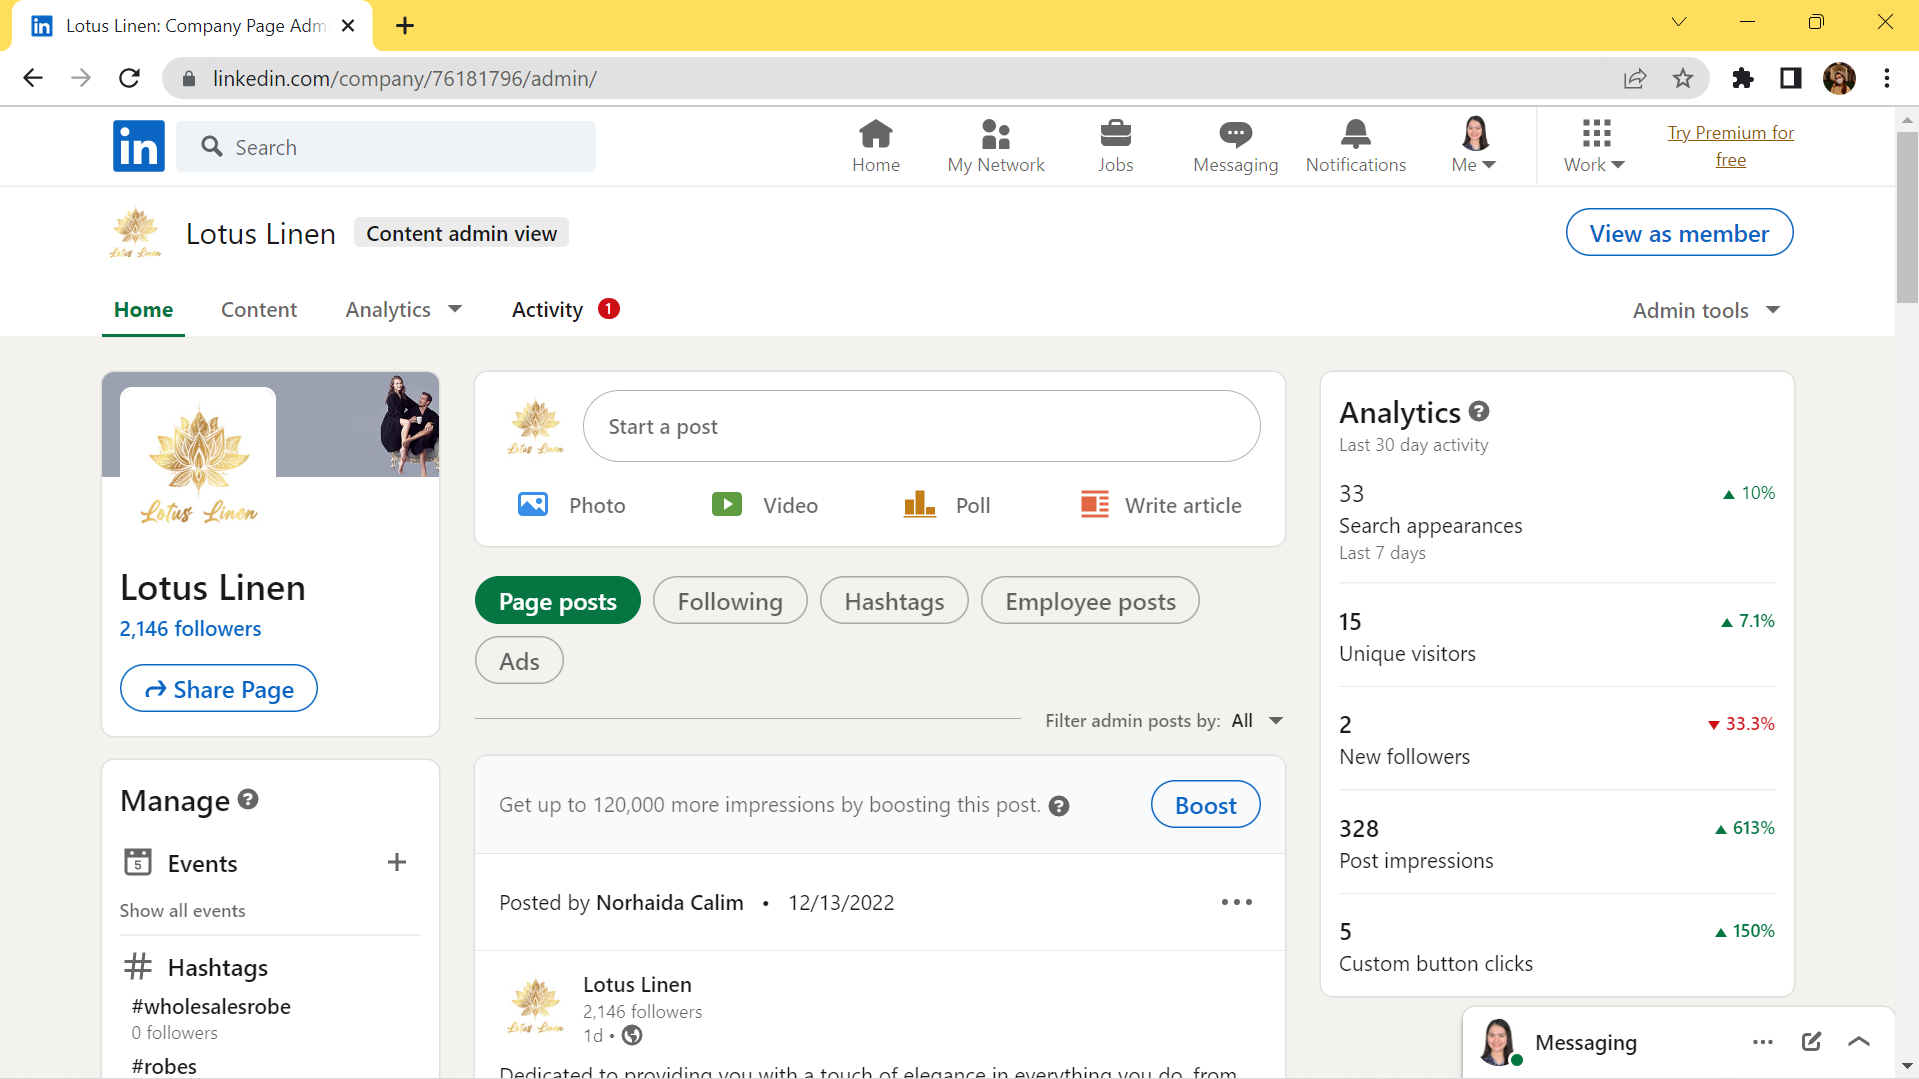
Task: Expand the Messaging panel chevron
Action: (1859, 1042)
